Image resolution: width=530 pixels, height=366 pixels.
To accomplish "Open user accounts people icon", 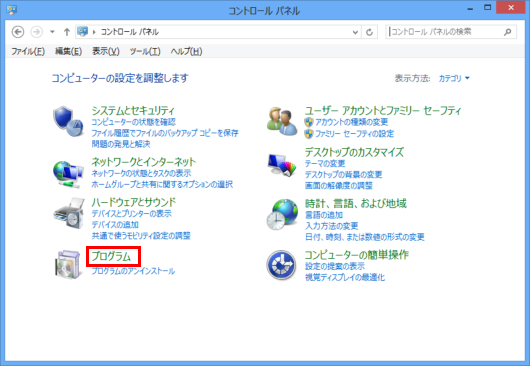I will [x=282, y=122].
